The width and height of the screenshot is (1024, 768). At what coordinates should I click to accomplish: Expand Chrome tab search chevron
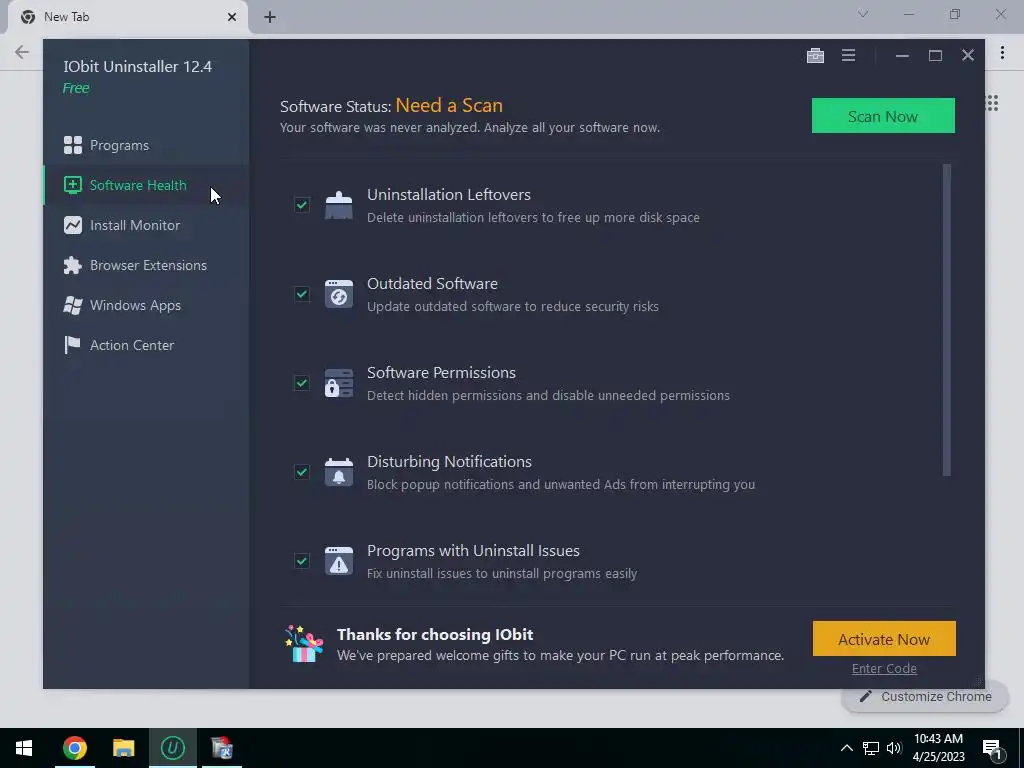[863, 14]
